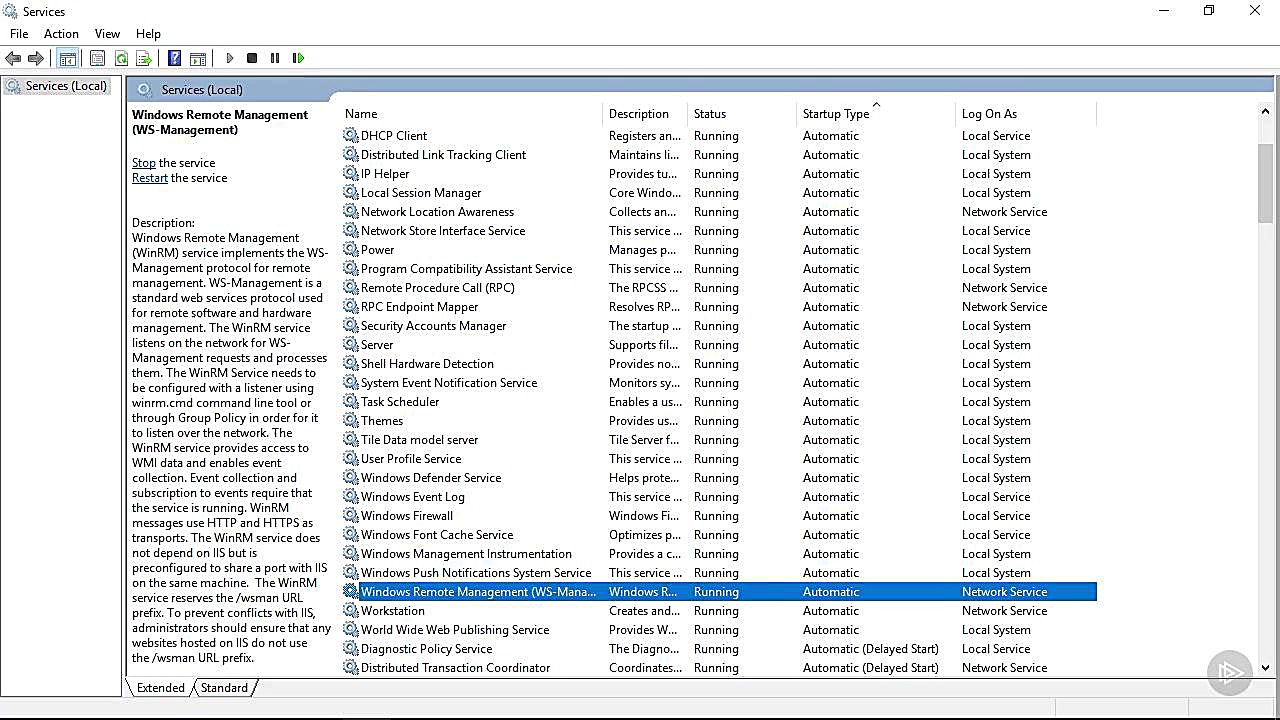The width and height of the screenshot is (1280, 720).
Task: Click the vertical scrollbar thumb
Action: click(x=1265, y=183)
